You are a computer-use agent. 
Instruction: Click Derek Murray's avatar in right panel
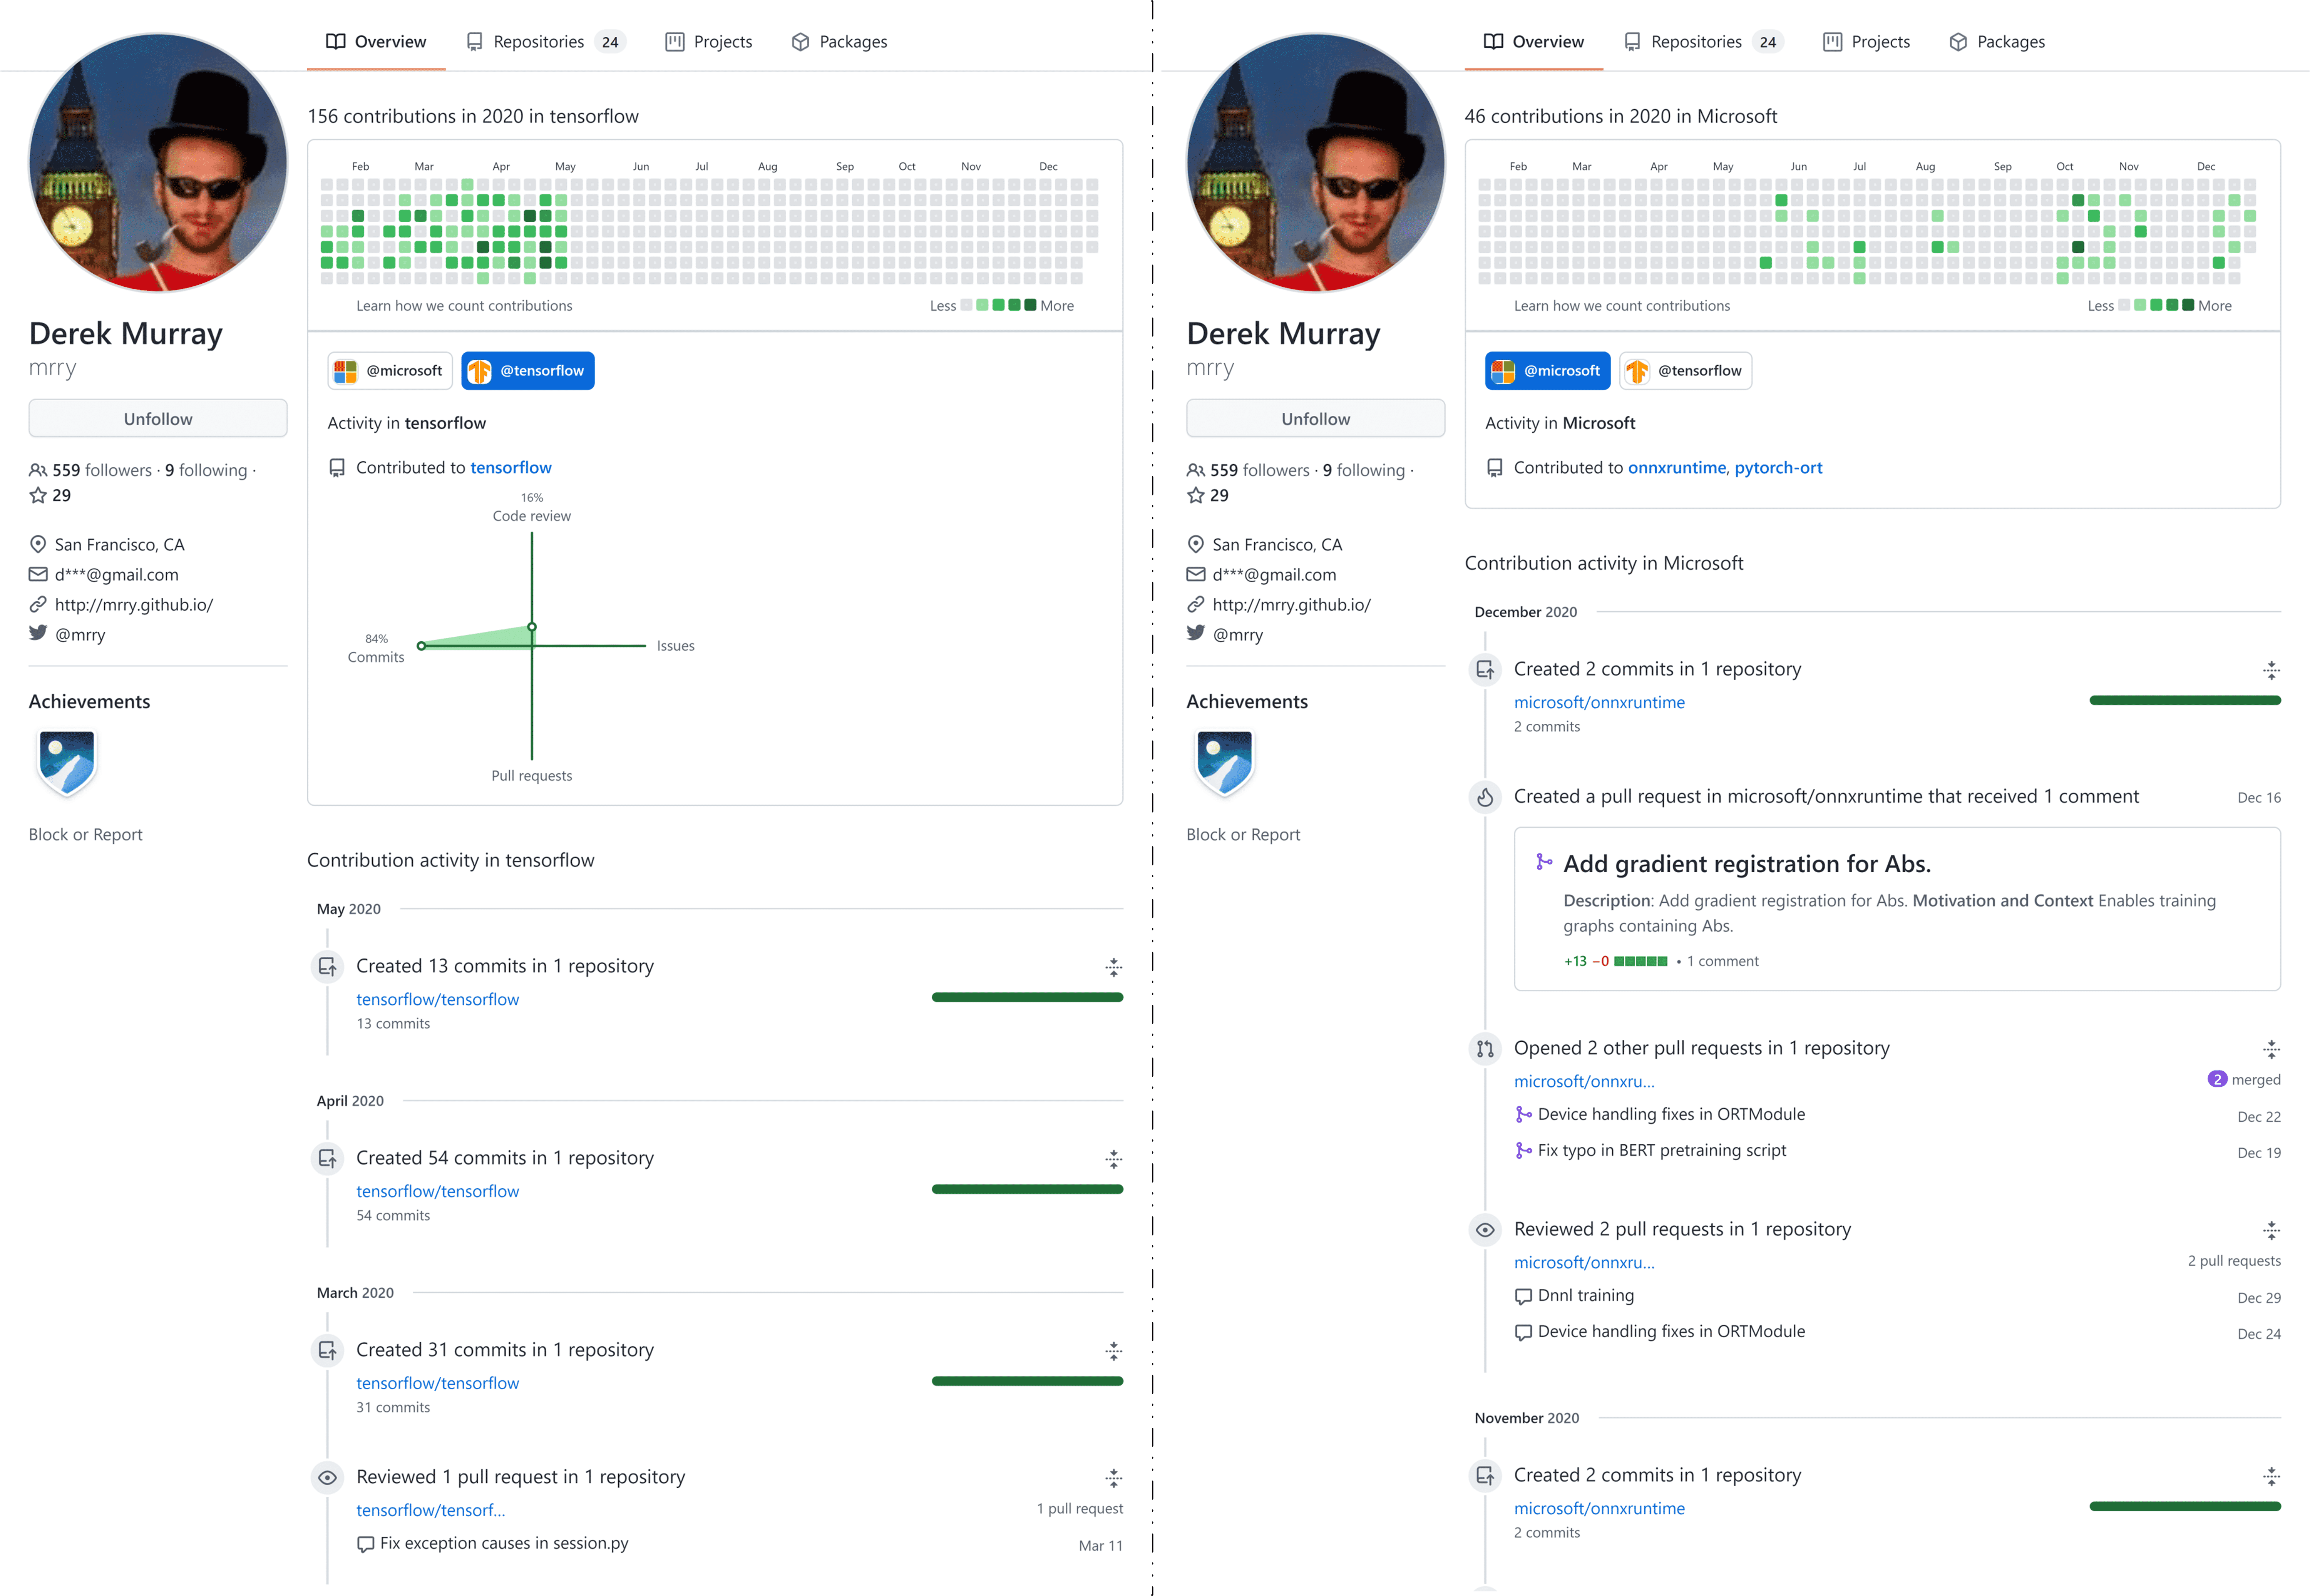click(1315, 163)
